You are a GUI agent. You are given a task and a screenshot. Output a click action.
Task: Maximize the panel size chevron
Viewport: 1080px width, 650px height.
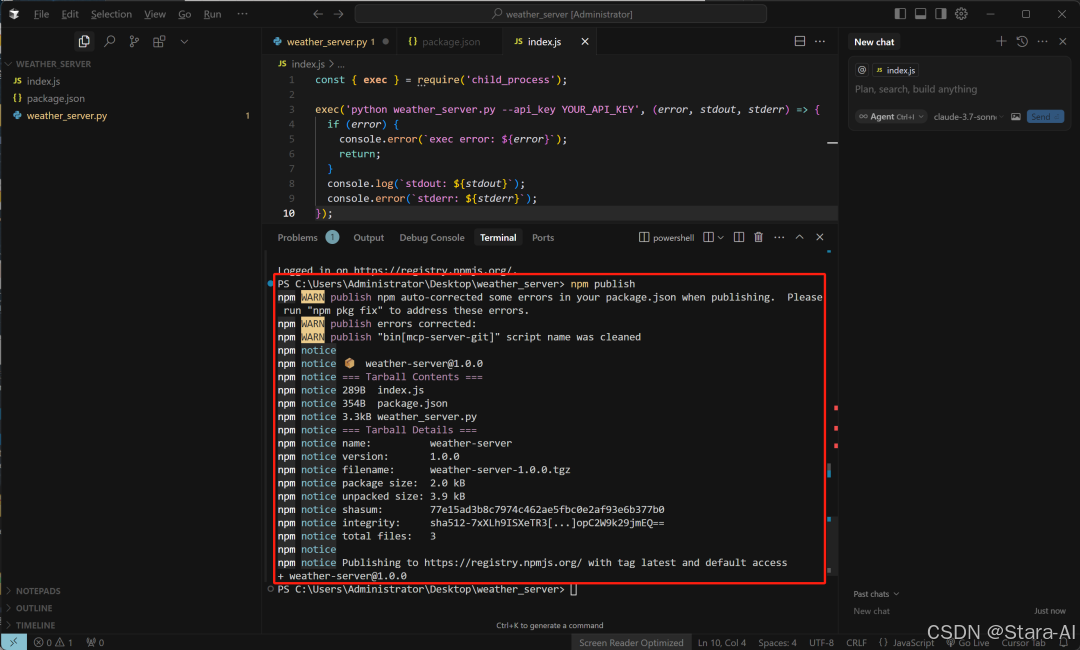pos(800,238)
